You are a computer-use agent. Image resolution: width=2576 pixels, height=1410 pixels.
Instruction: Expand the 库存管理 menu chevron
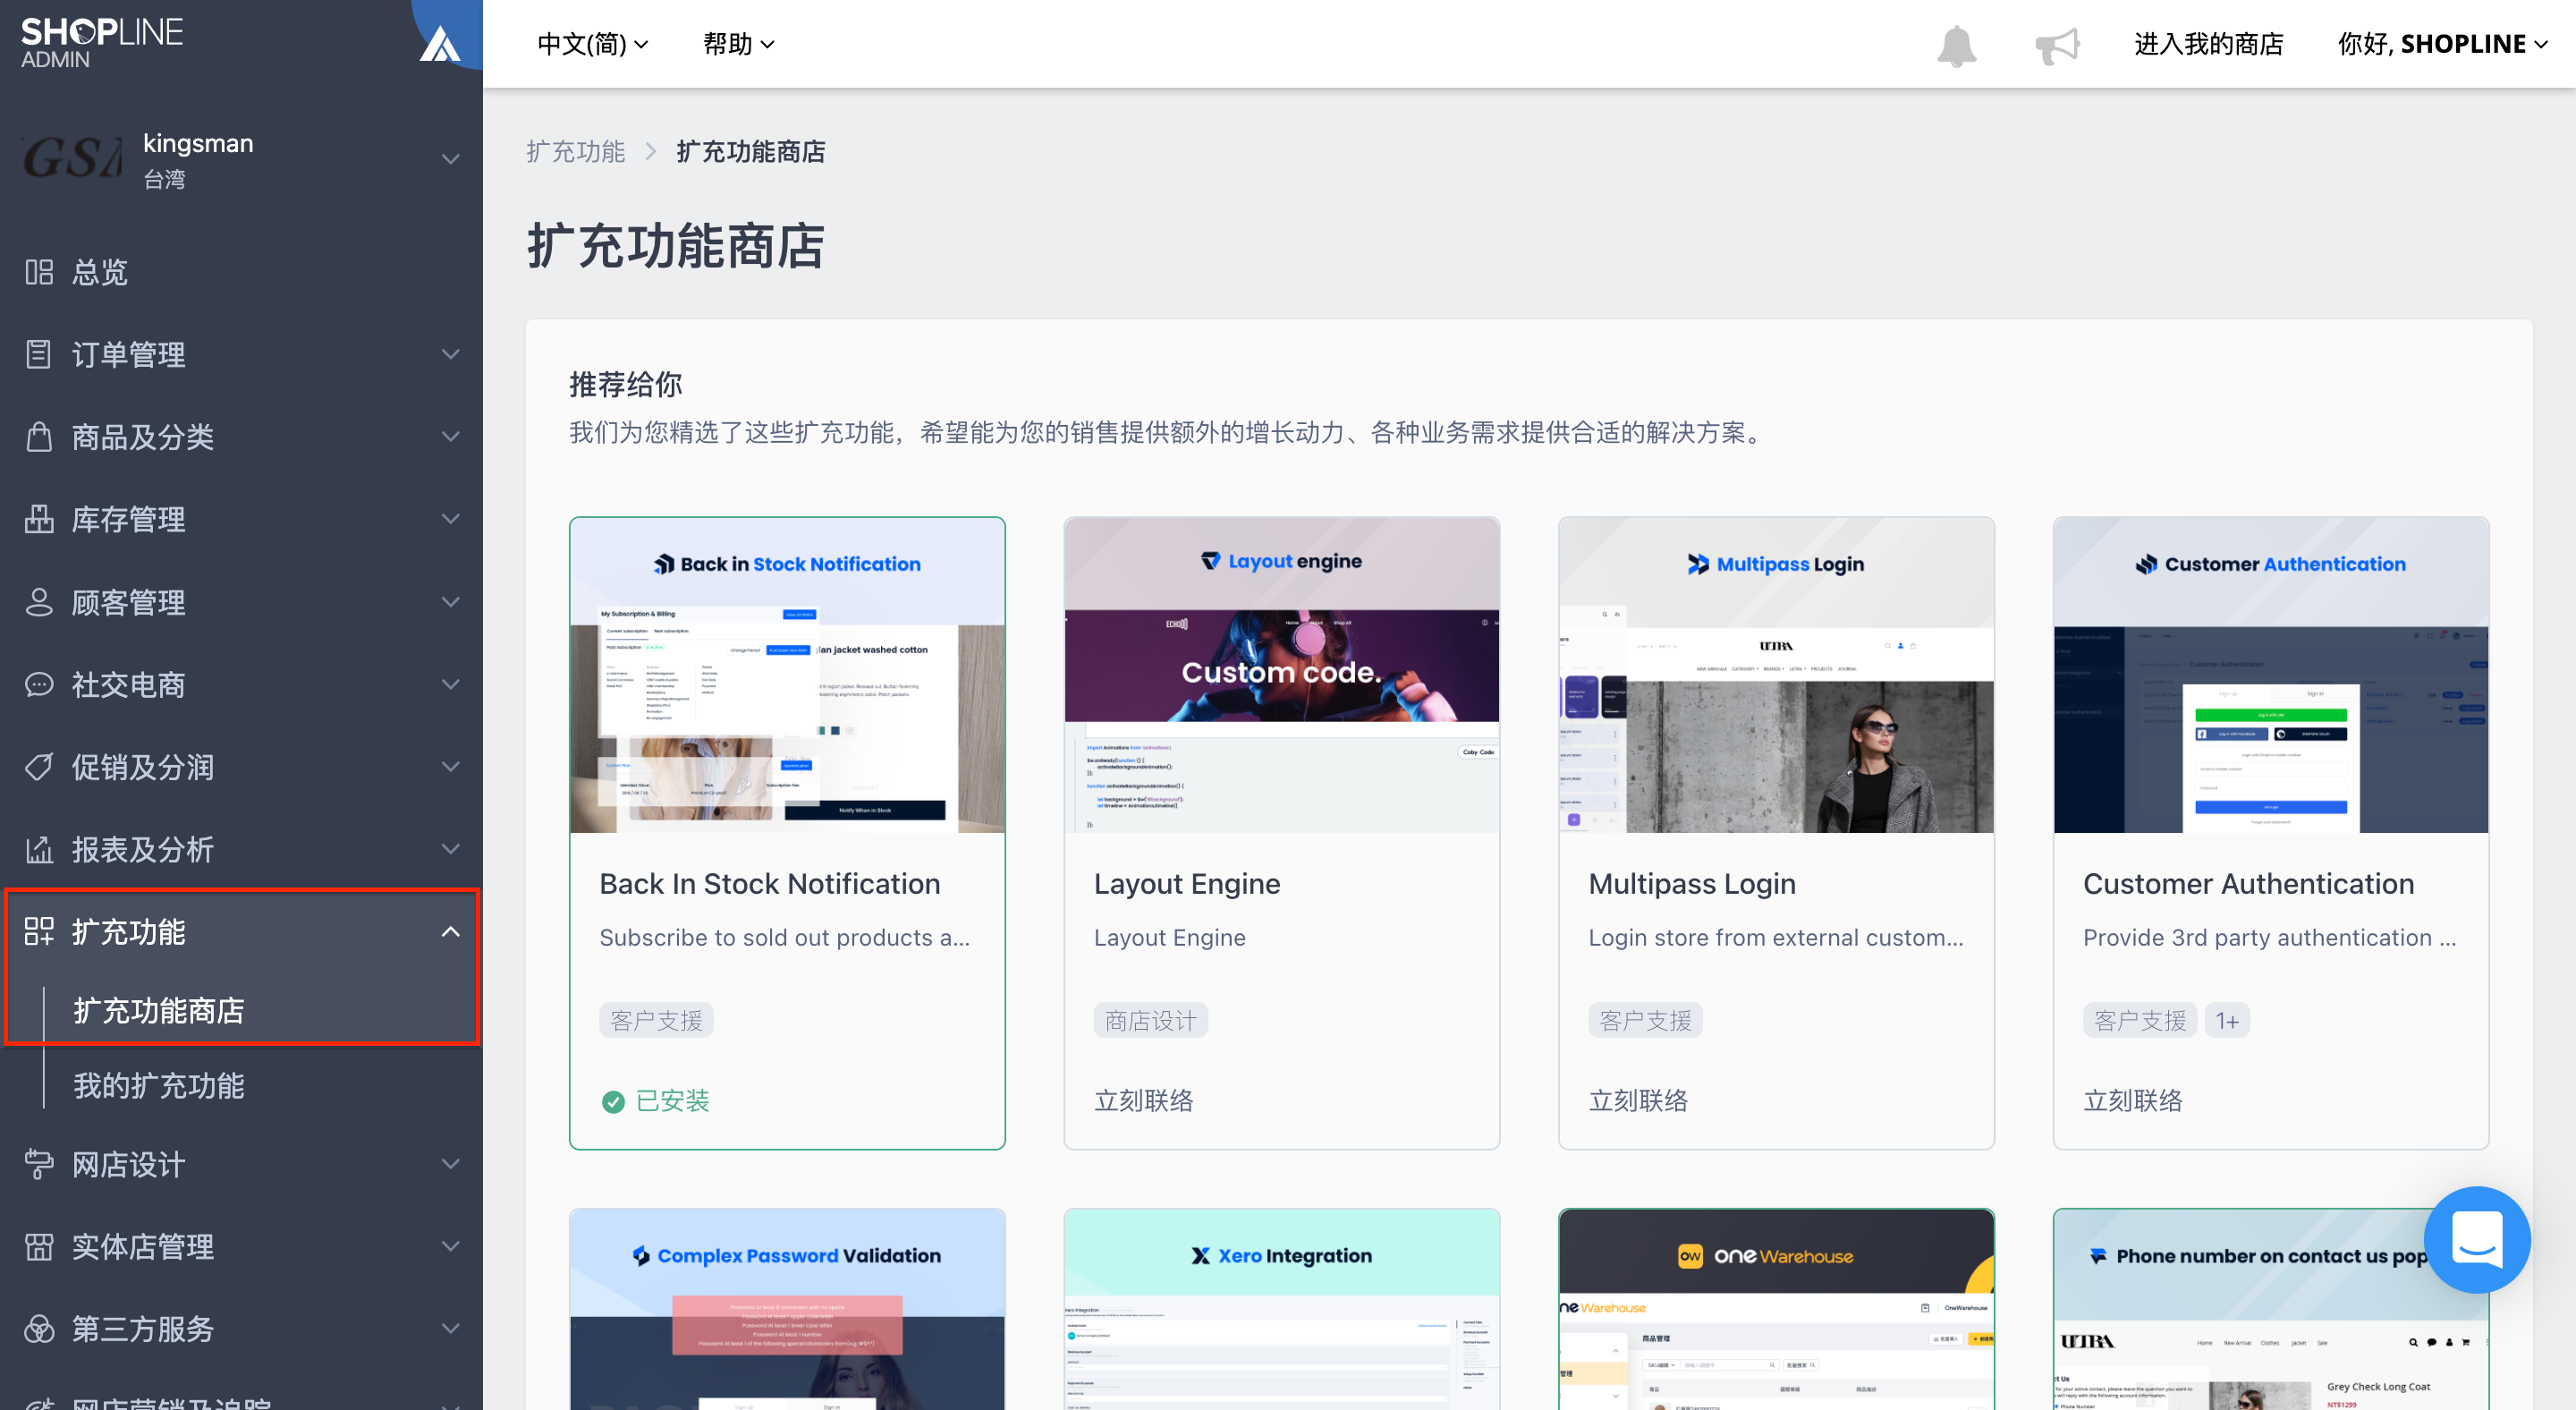pos(451,519)
